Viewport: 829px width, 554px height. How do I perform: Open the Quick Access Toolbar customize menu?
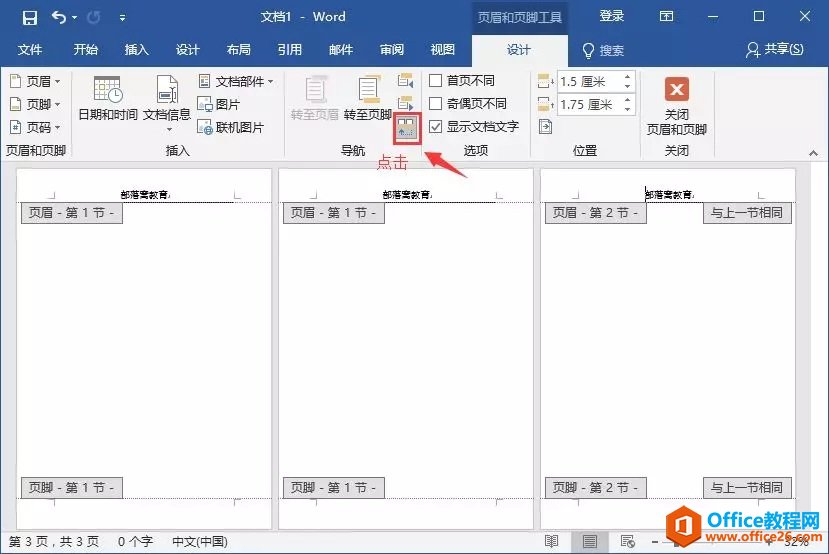122,18
